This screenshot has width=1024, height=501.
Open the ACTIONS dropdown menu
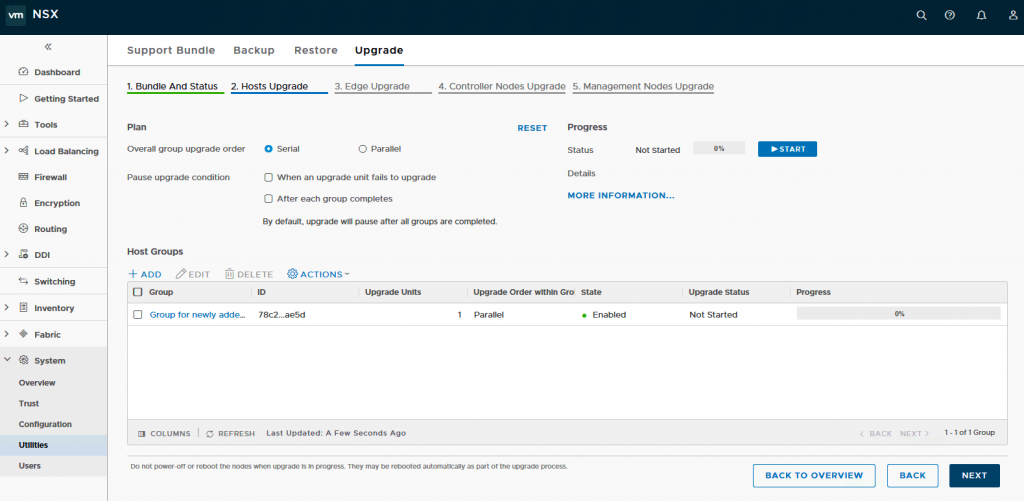pos(319,274)
